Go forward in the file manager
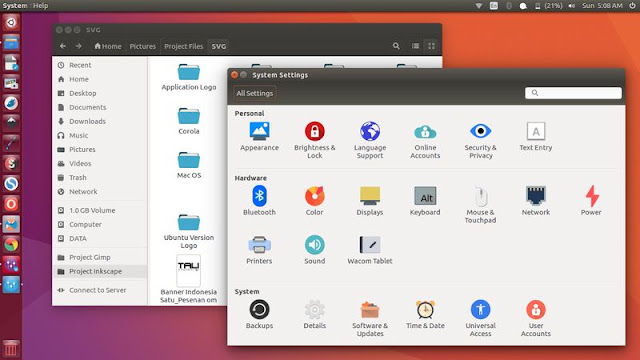This screenshot has height=360, width=640. coord(78,46)
